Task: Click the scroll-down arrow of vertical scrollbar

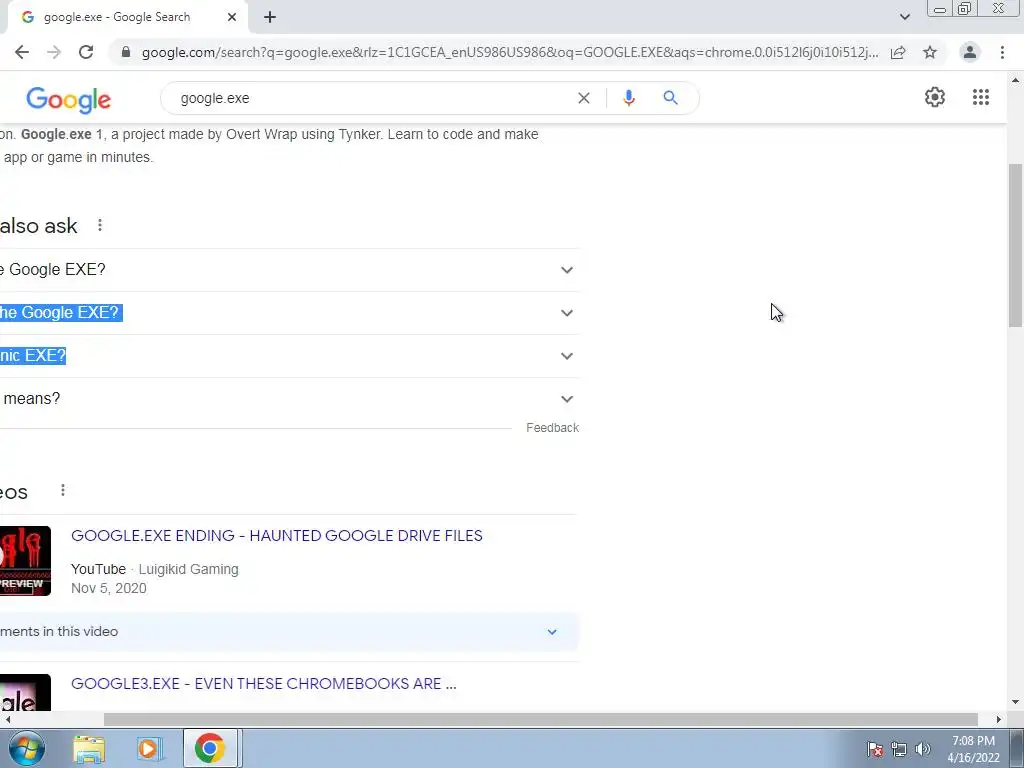Action: [x=1015, y=702]
